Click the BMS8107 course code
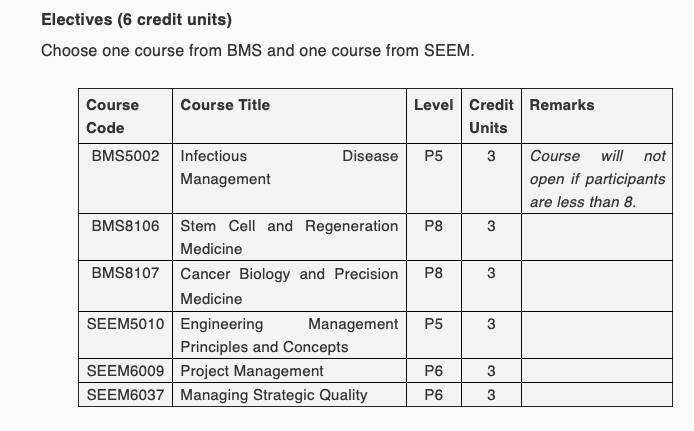Screen dimensions: 694x431 (125, 274)
